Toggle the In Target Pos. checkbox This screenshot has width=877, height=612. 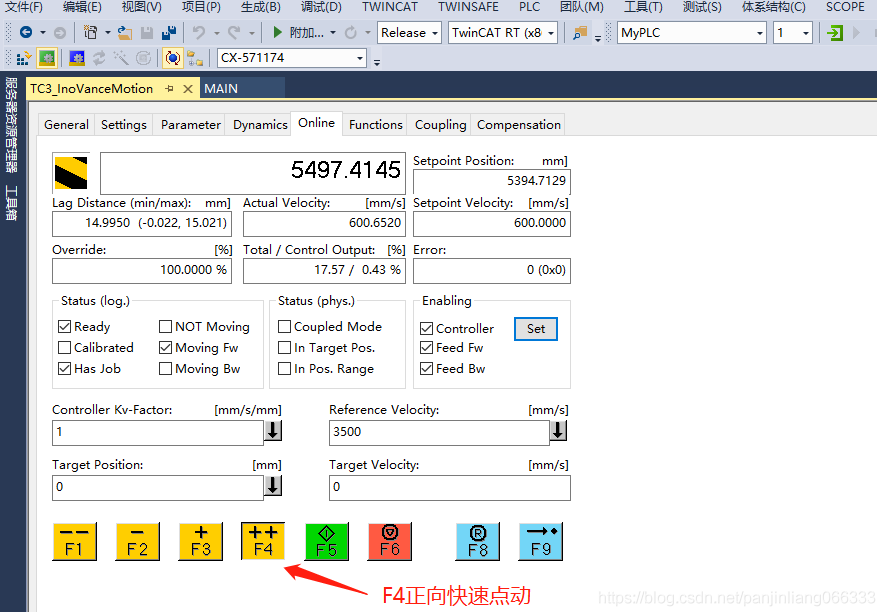click(284, 347)
